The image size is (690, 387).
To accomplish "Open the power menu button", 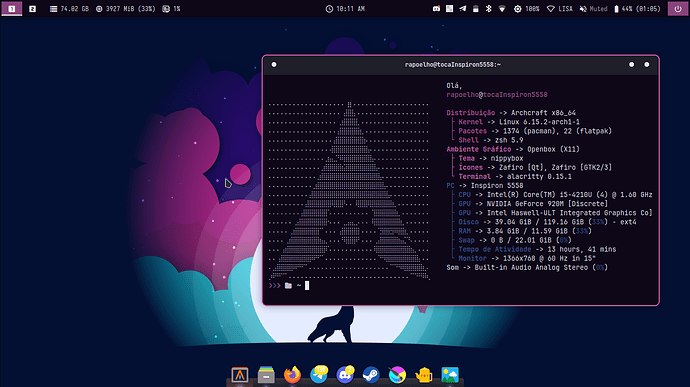I will click(x=678, y=9).
